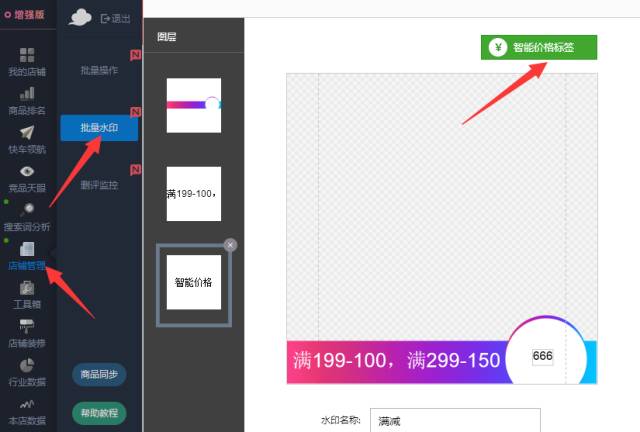Click 图层 panel header
The image size is (640, 432).
click(167, 37)
